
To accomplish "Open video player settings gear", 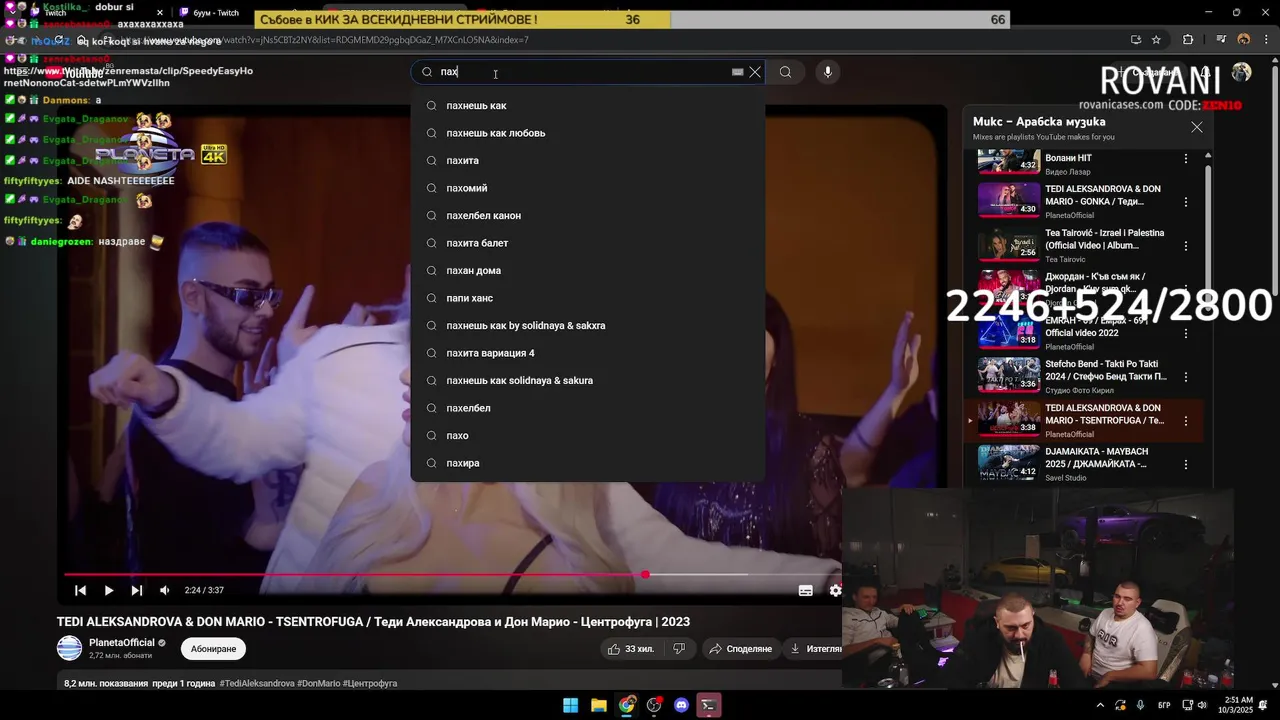I will pos(835,590).
